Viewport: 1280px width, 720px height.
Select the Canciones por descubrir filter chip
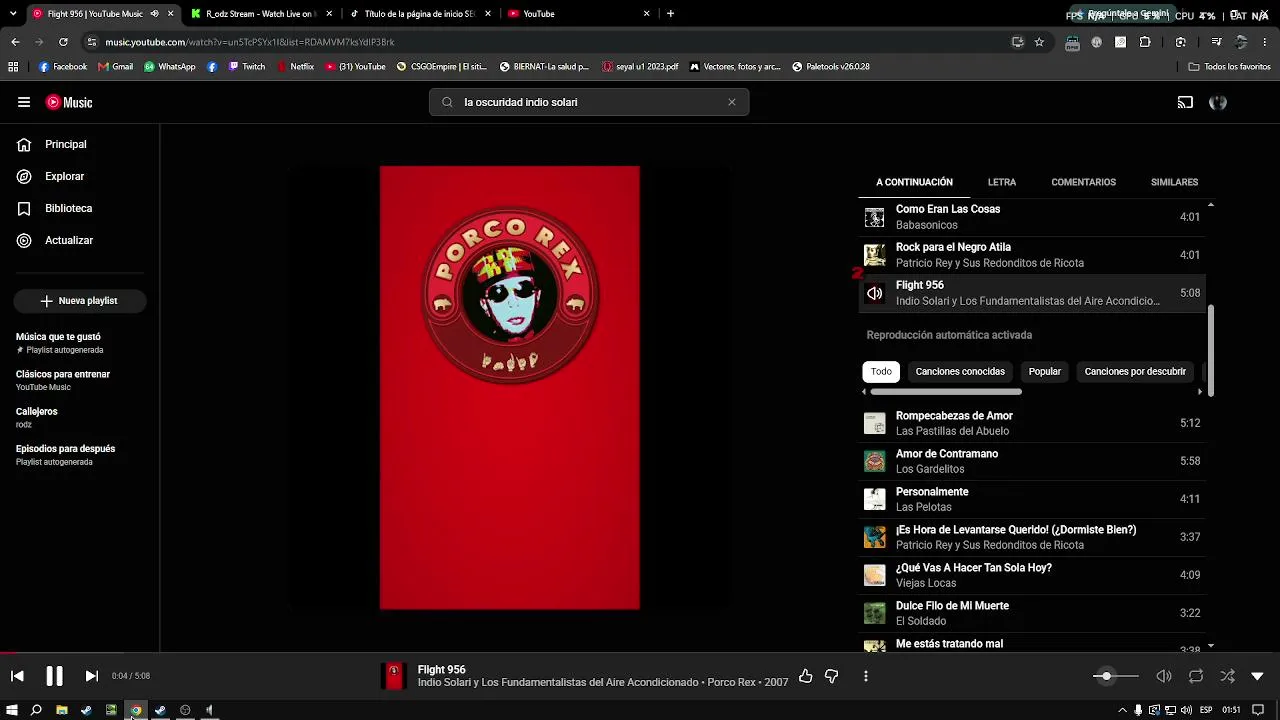coord(1135,371)
